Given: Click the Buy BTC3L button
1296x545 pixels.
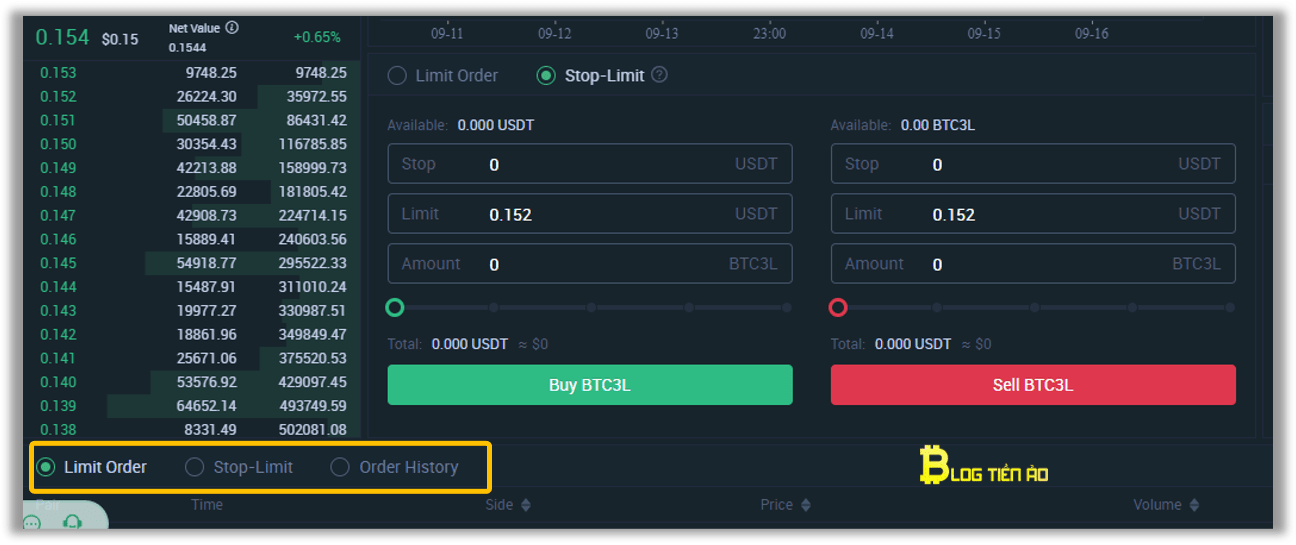Looking at the screenshot, I should (x=590, y=385).
